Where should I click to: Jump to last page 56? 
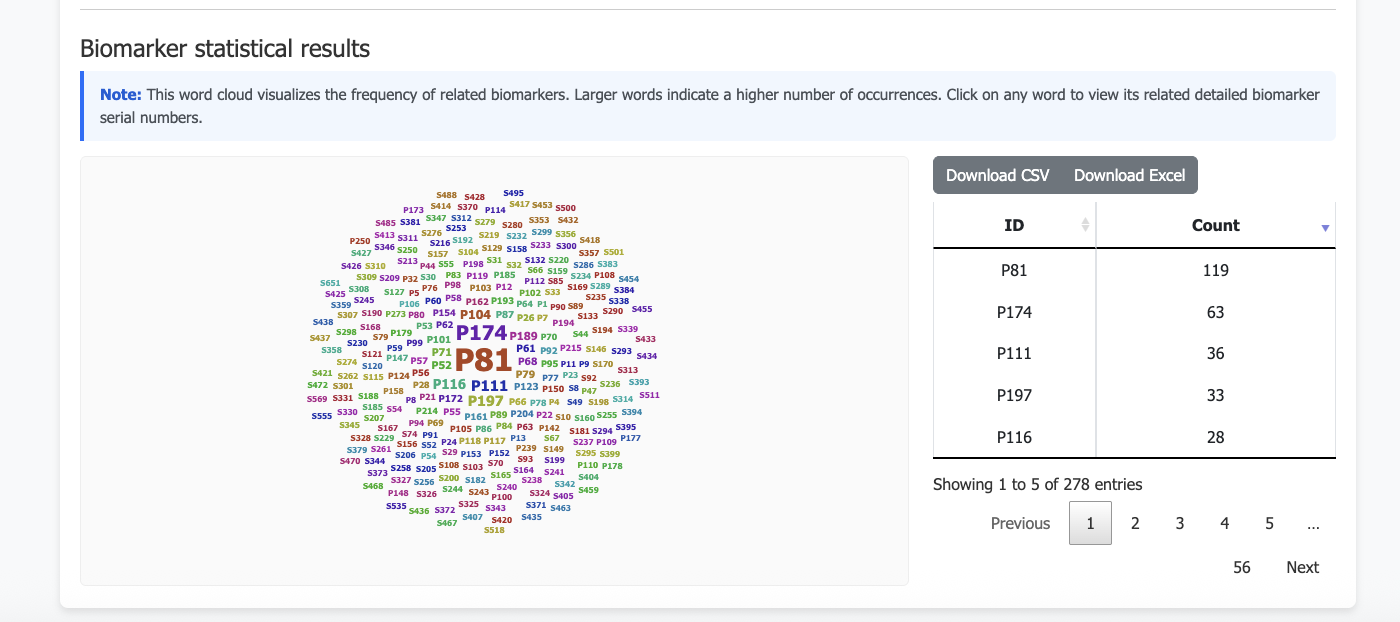[1242, 567]
